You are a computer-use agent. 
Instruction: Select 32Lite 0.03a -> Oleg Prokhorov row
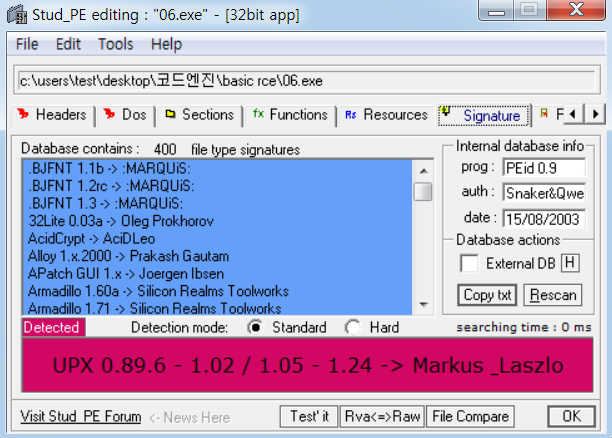(x=217, y=221)
